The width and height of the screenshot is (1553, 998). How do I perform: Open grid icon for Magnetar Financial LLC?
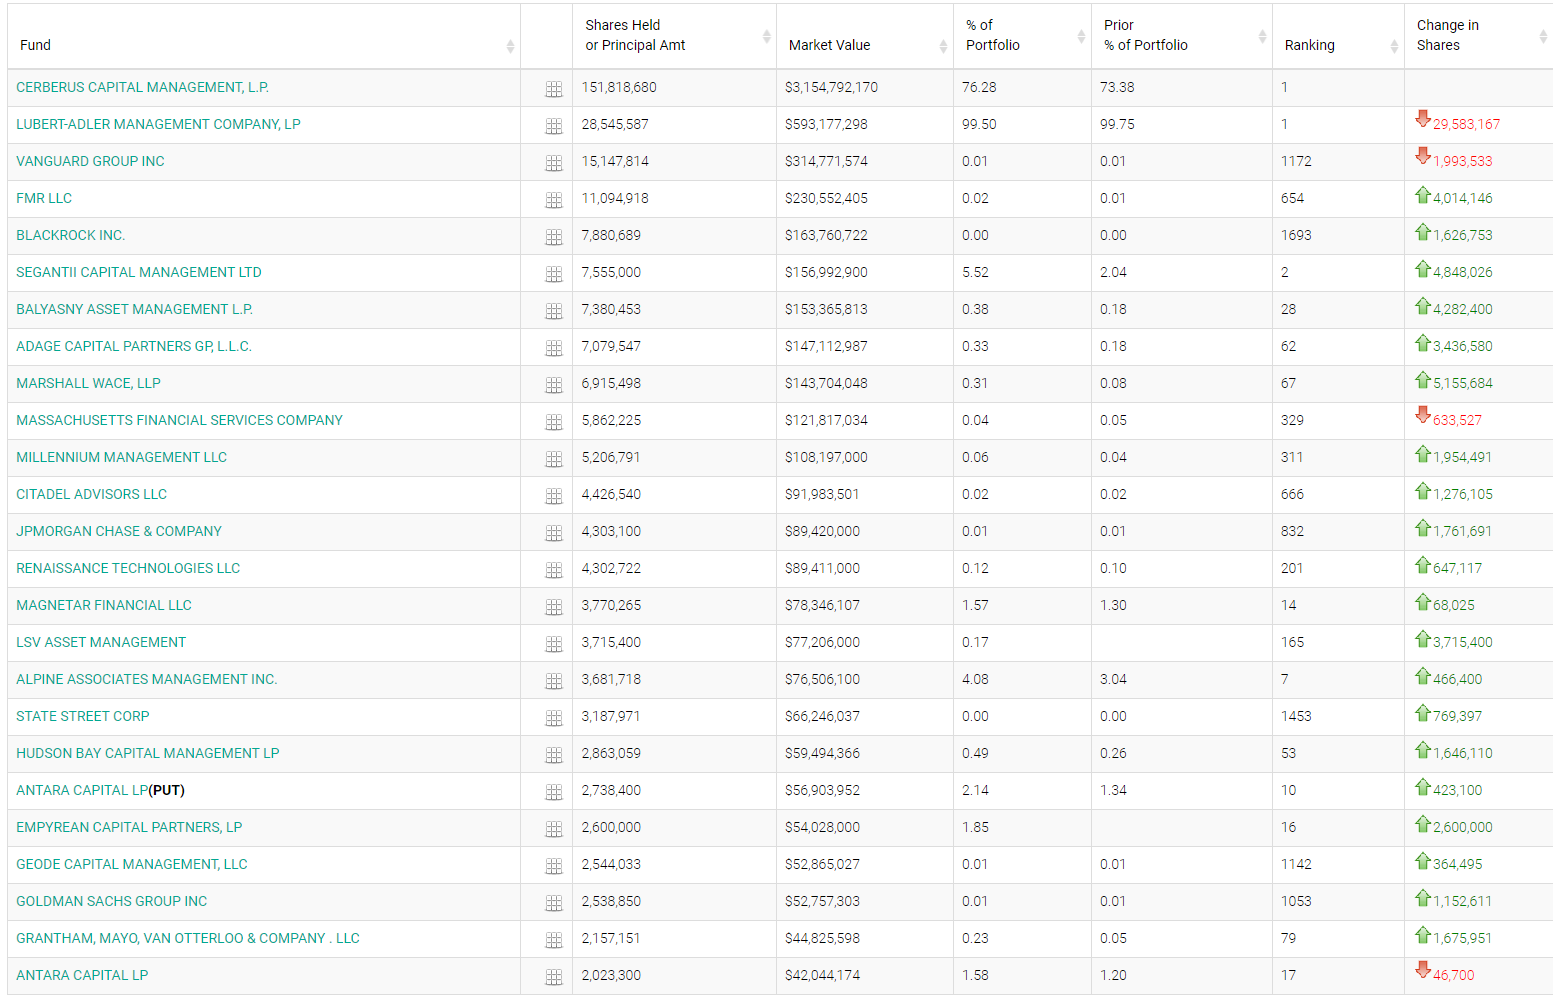pyautogui.click(x=554, y=607)
